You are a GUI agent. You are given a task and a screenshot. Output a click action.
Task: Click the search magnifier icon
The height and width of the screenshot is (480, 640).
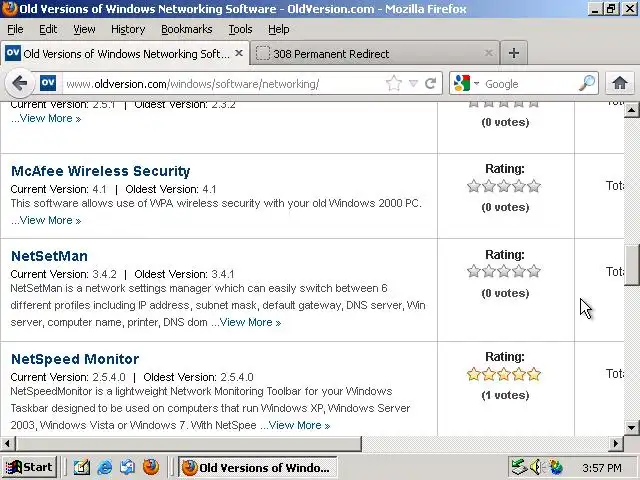pyautogui.click(x=587, y=84)
